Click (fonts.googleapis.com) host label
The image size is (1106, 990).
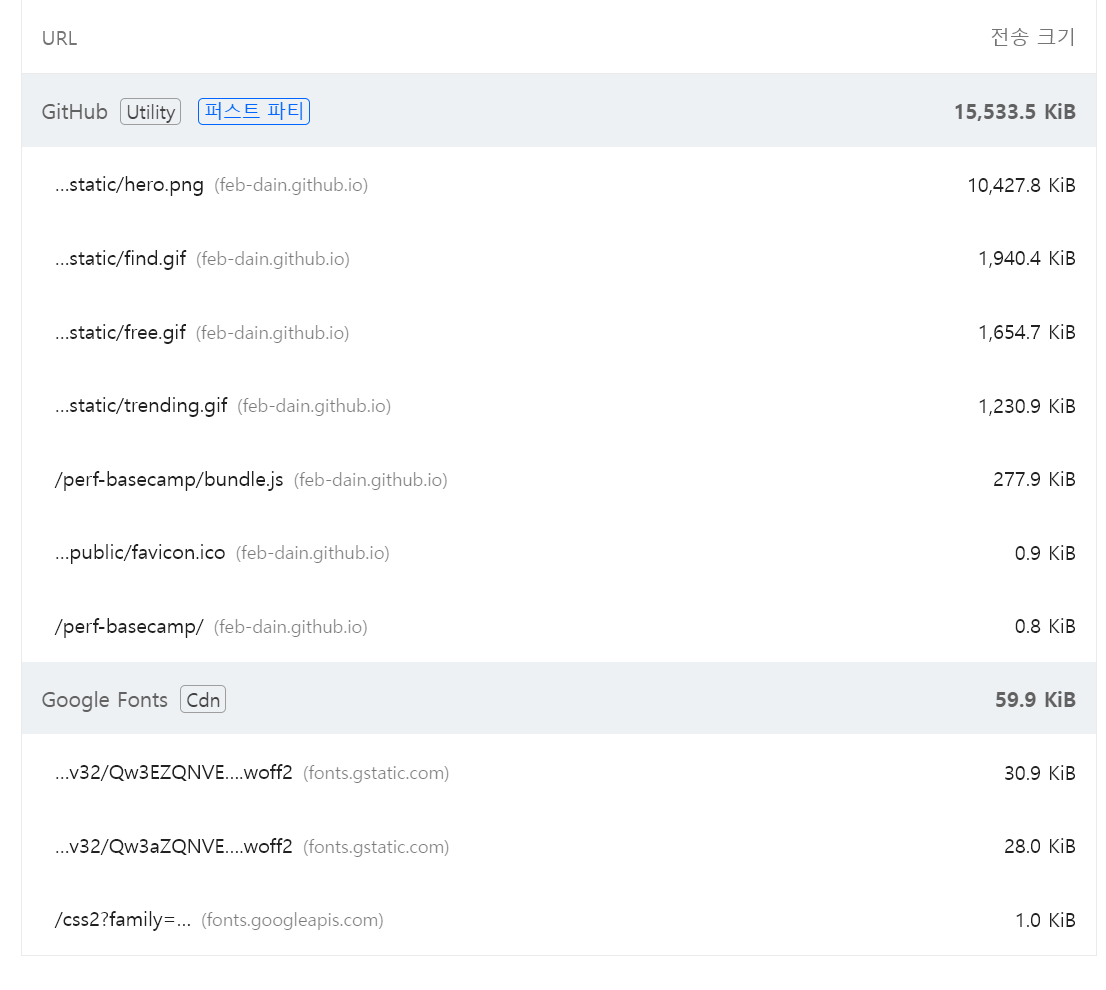pyautogui.click(x=293, y=921)
